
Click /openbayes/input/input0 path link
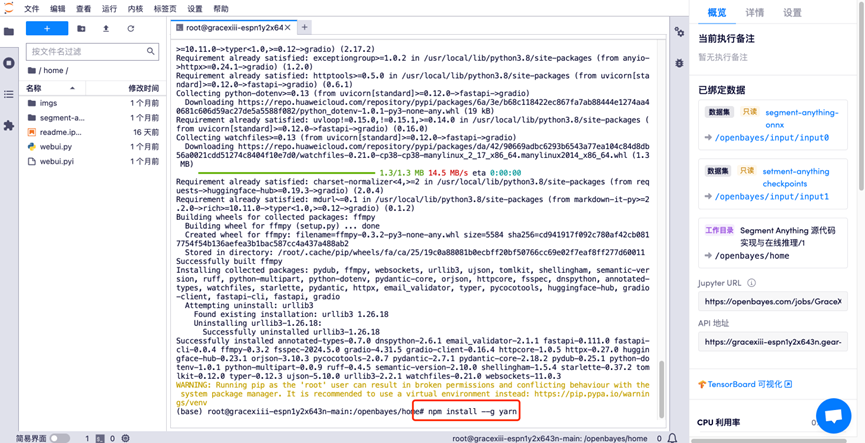[772, 138]
